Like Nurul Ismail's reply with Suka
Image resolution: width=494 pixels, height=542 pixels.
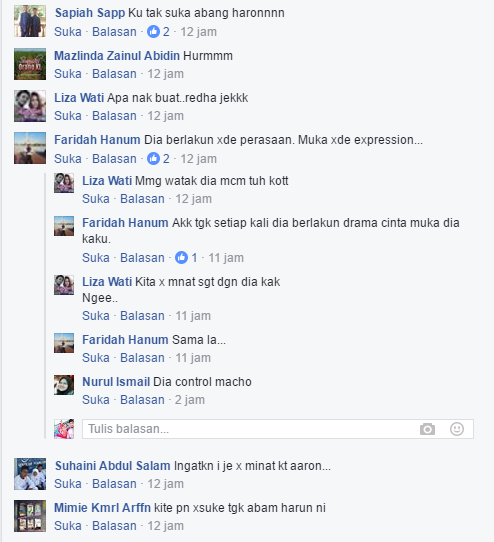click(96, 400)
